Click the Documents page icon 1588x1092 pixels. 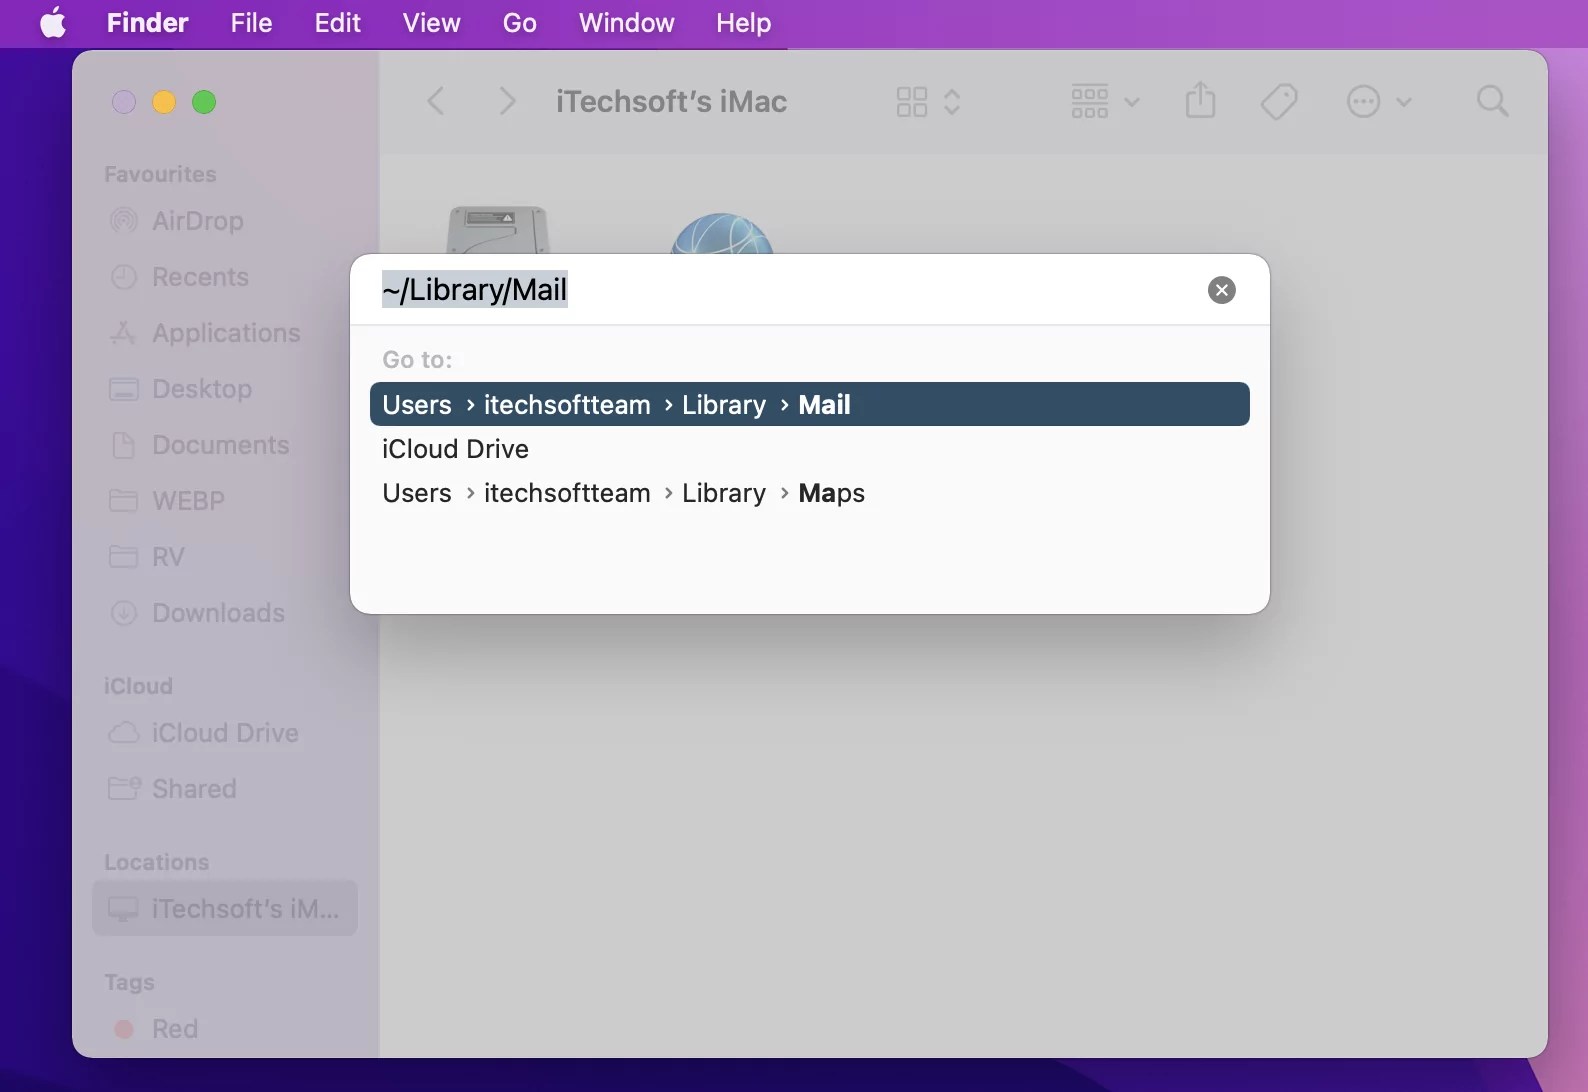(123, 445)
